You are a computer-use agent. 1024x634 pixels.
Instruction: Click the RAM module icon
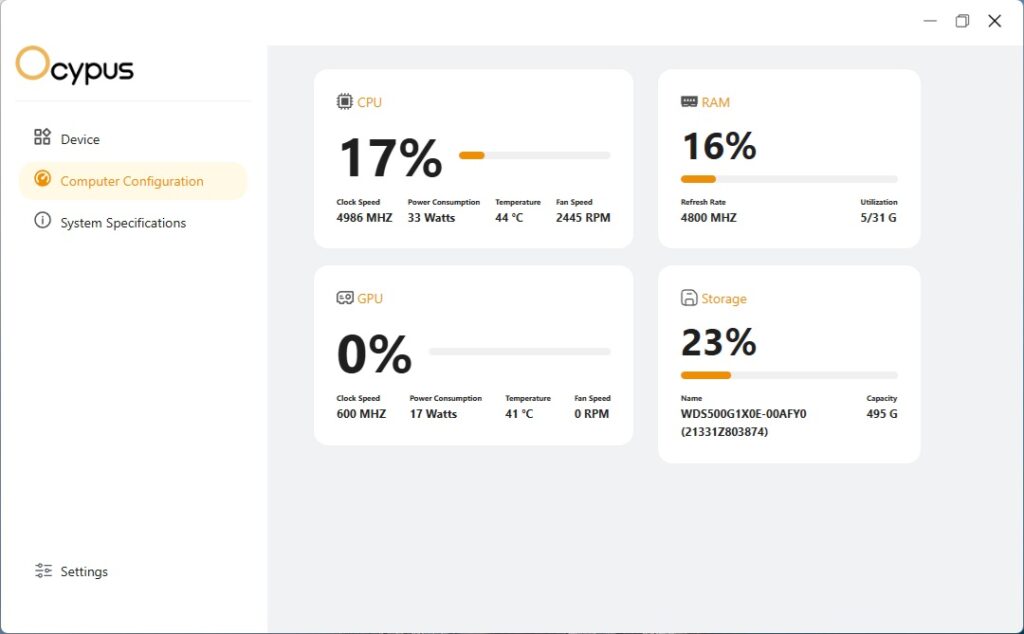689,102
